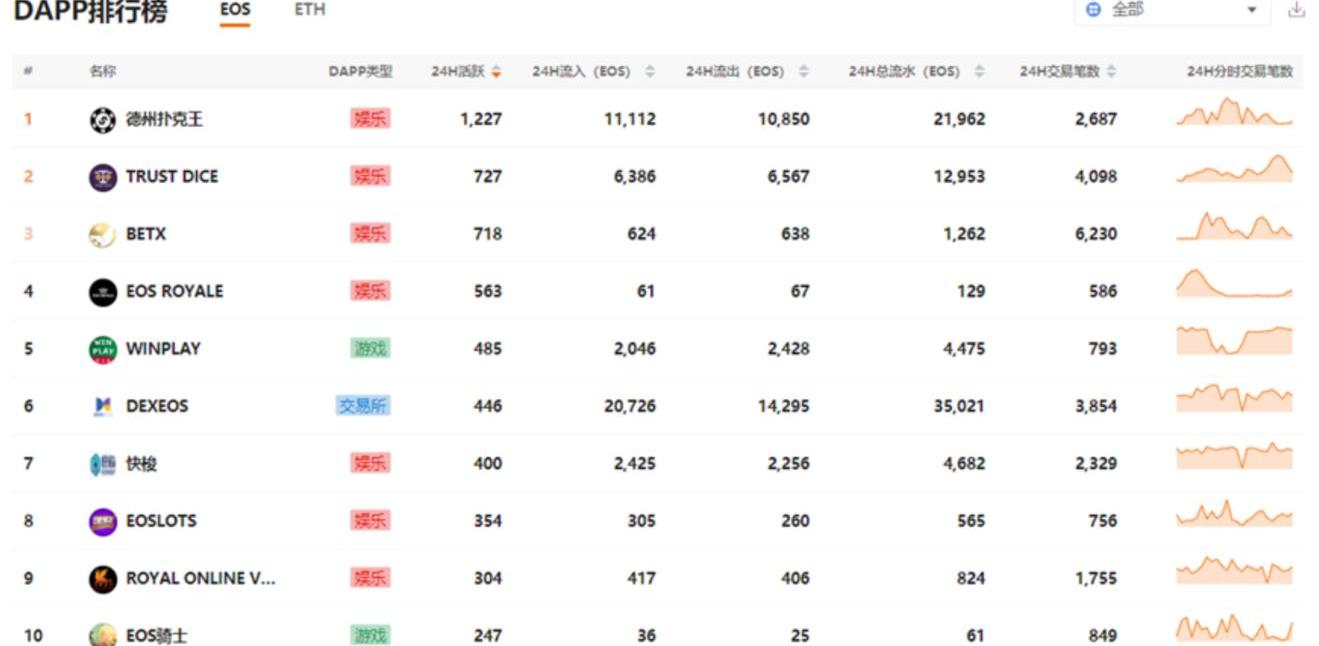
Task: Select the 10,850 outflow value
Action: pos(784,119)
